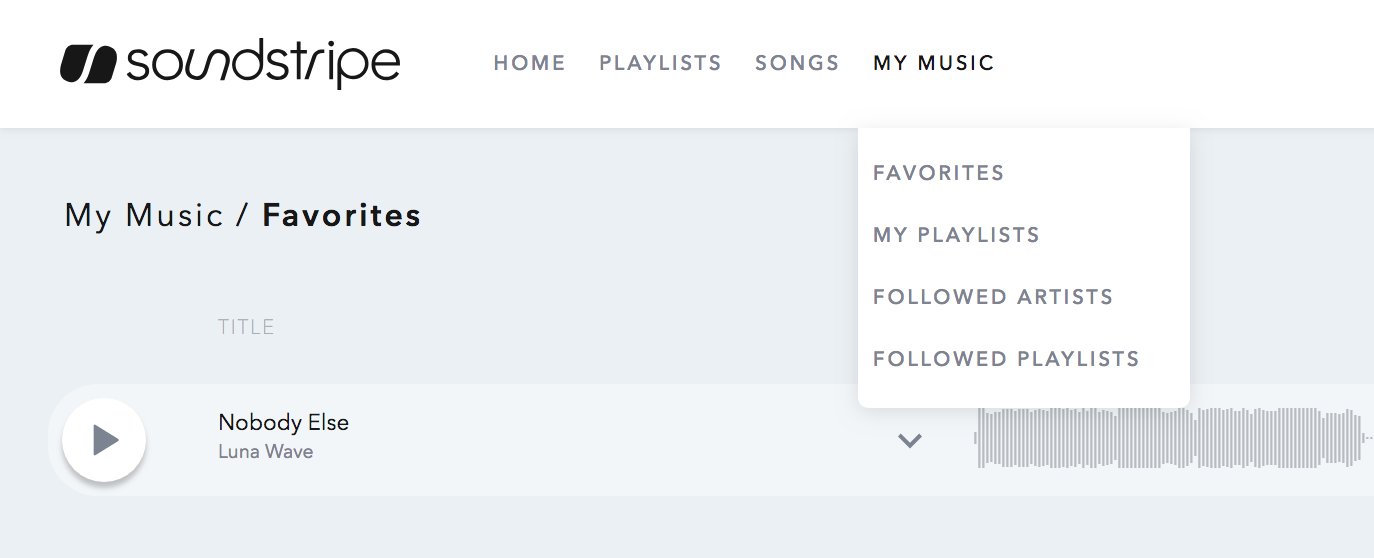Viewport: 1374px width, 558px height.
Task: Click the bold Favorites breadcrumb heading
Action: (x=341, y=215)
